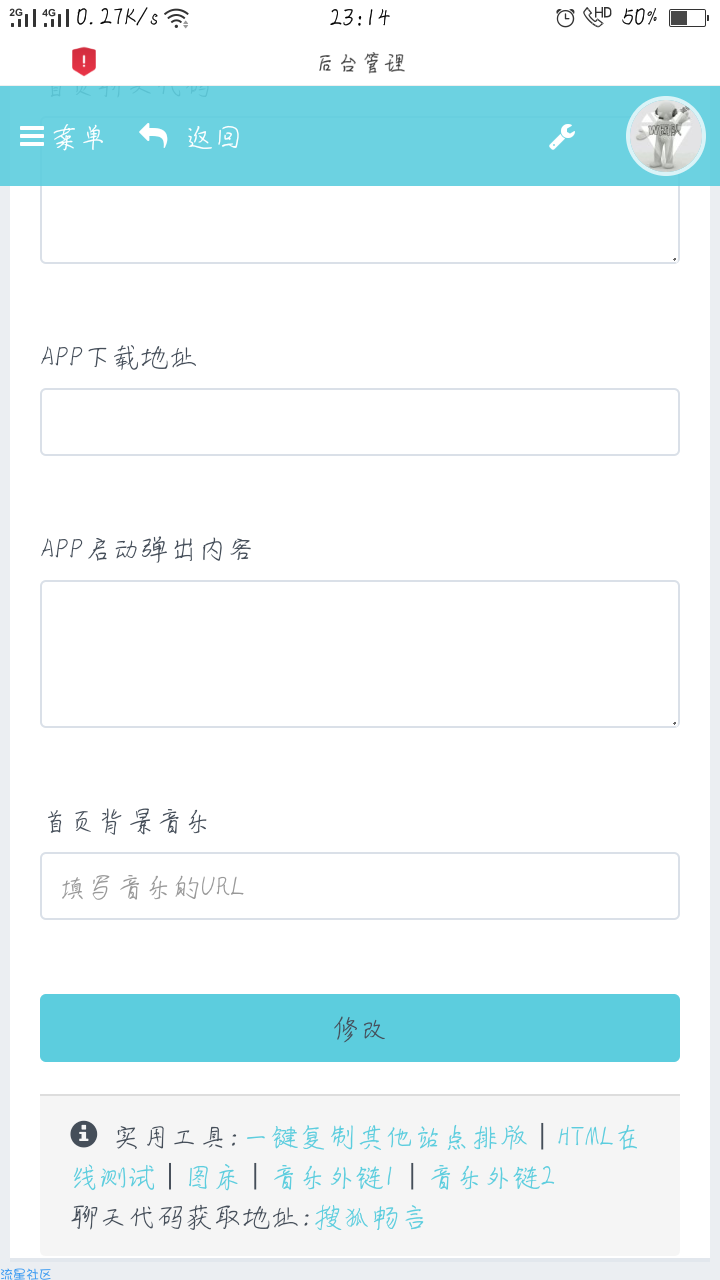The image size is (720, 1280).
Task: Open the 音乐外链2 link
Action: click(x=492, y=1178)
